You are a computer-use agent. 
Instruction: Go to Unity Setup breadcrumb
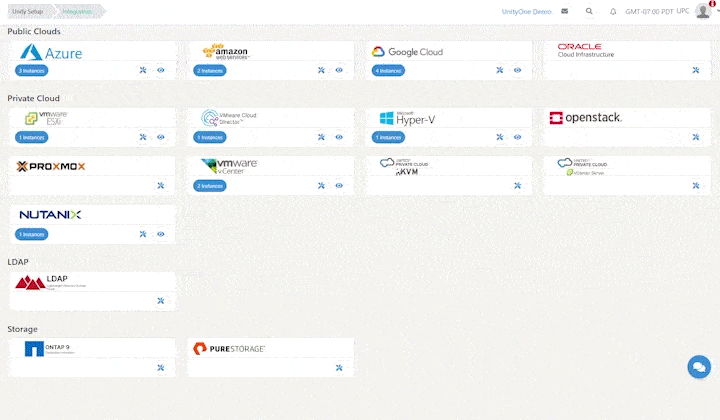click(x=28, y=11)
